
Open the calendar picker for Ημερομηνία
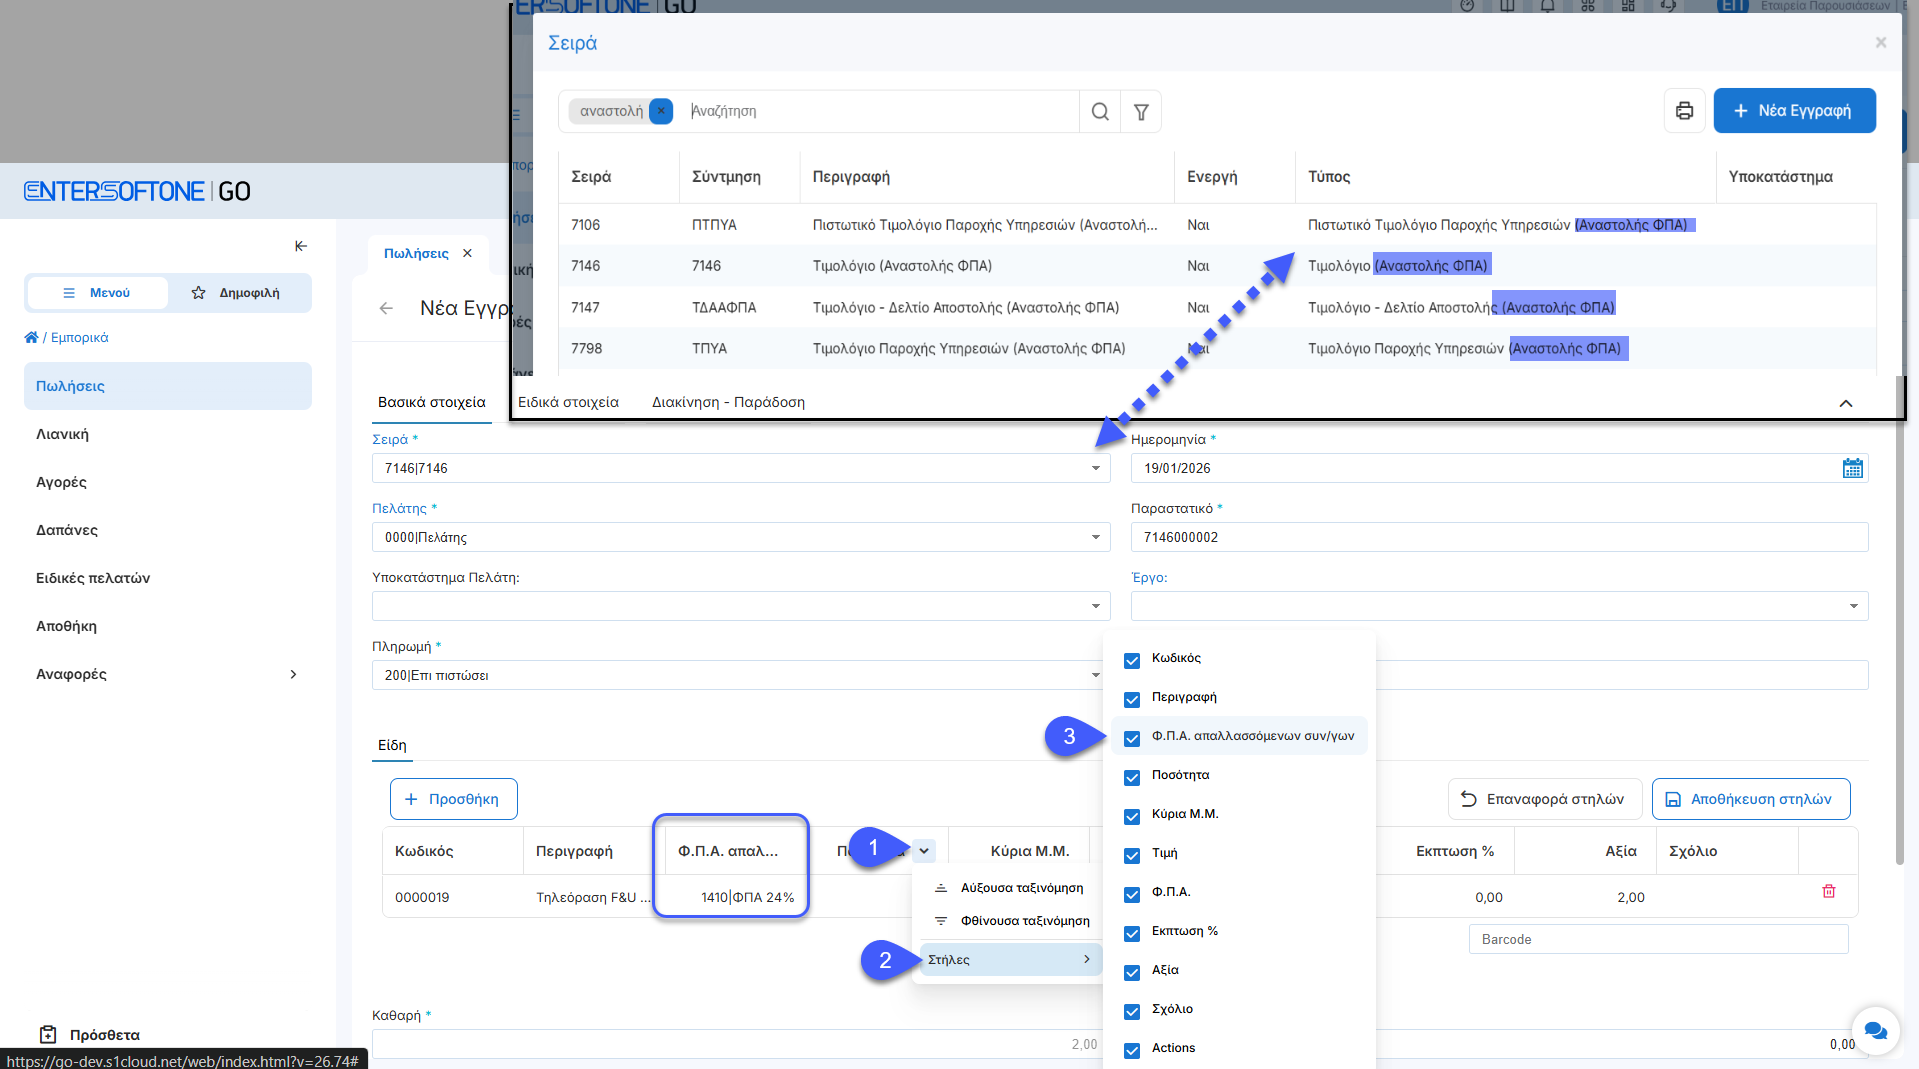(1852, 468)
